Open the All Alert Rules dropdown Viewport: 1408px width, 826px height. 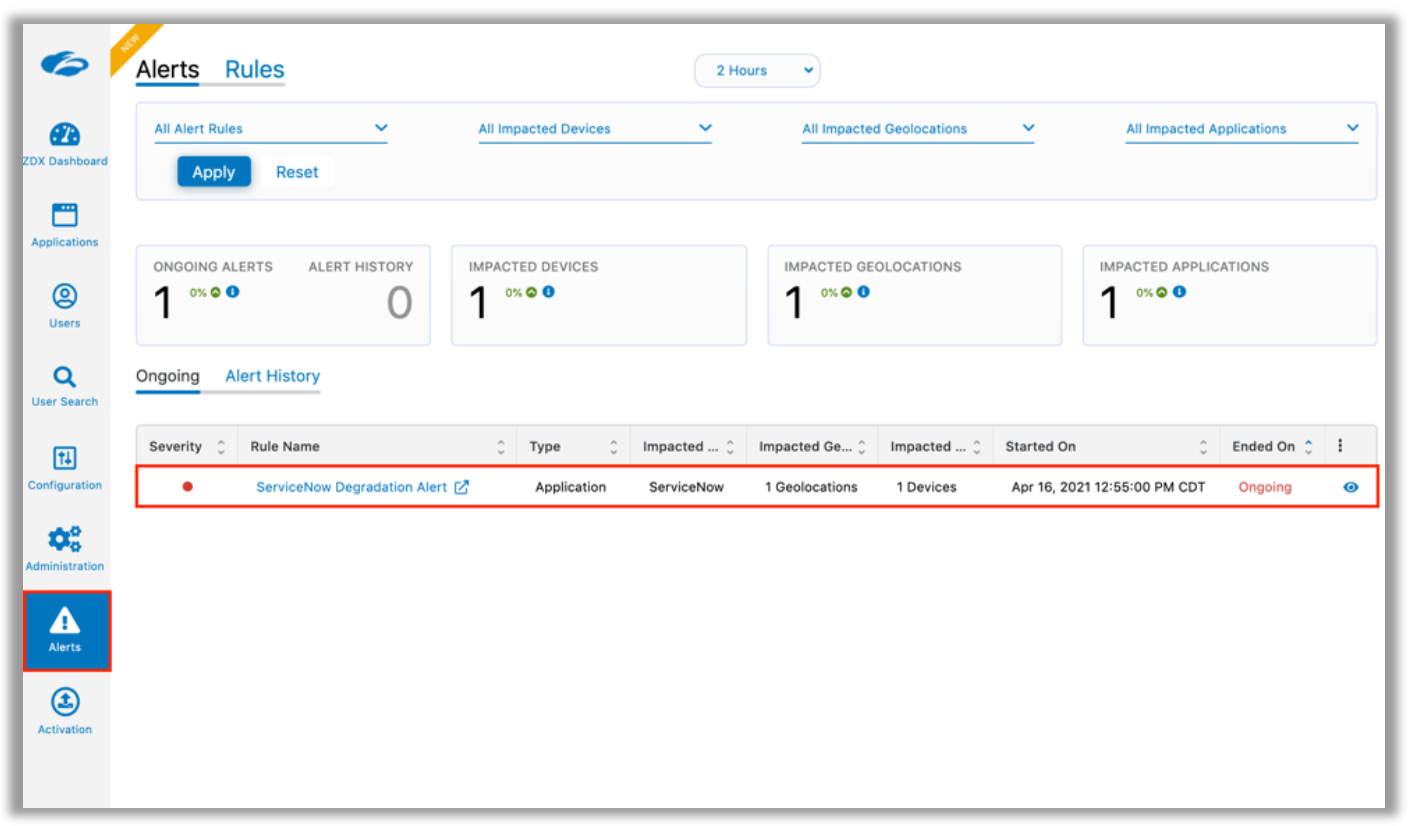270,129
